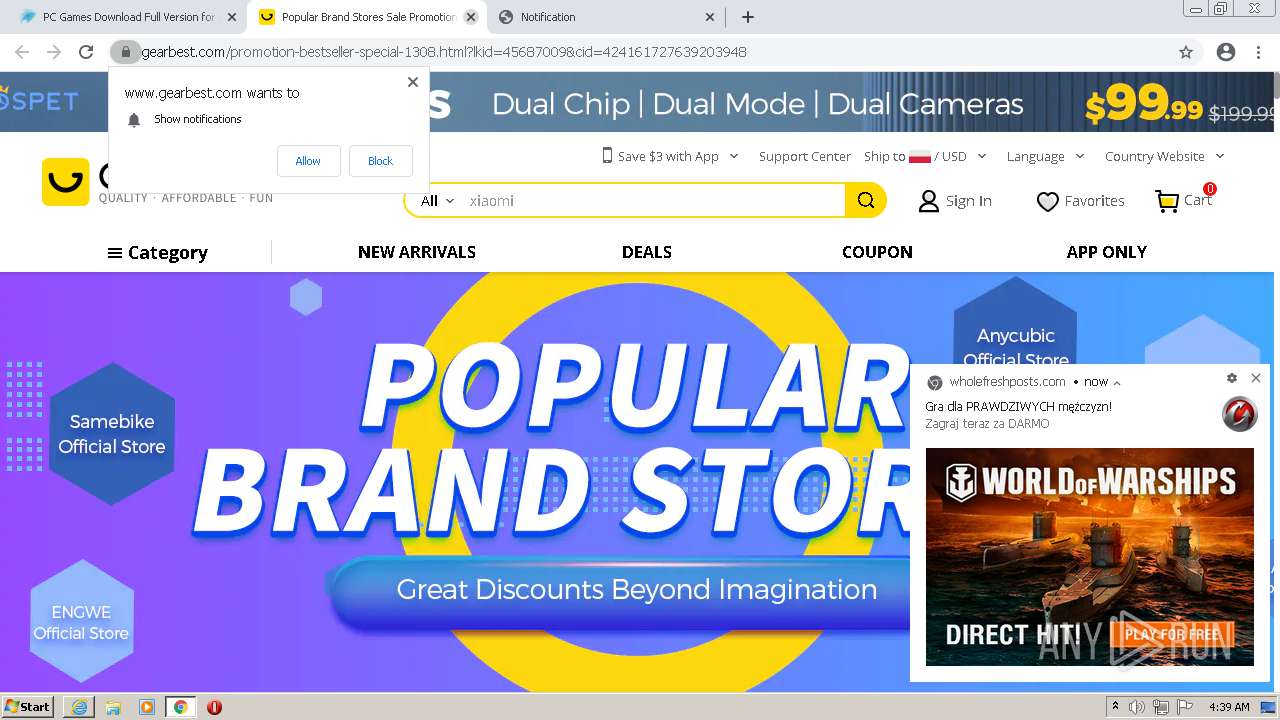Block notifications from gearbest.com
This screenshot has height=720, width=1280.
[380, 161]
